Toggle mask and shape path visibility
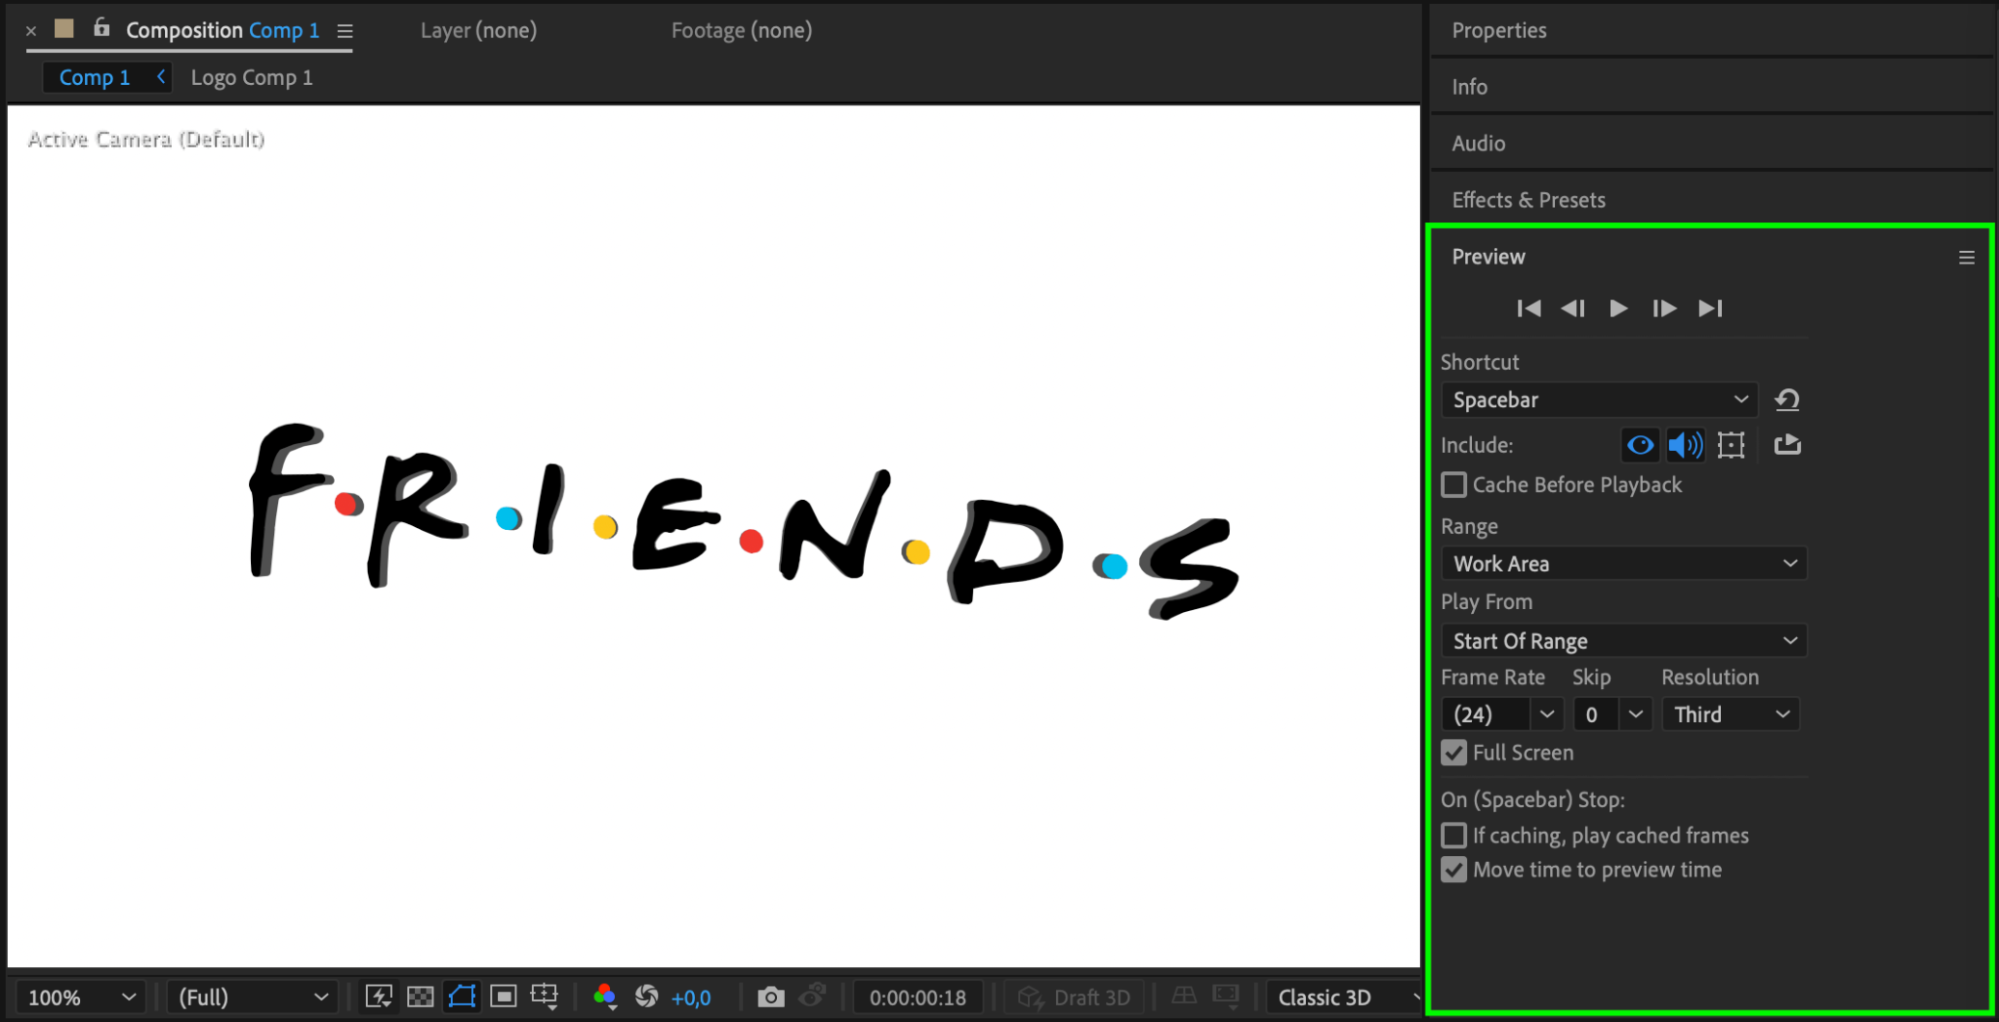 click(x=462, y=996)
